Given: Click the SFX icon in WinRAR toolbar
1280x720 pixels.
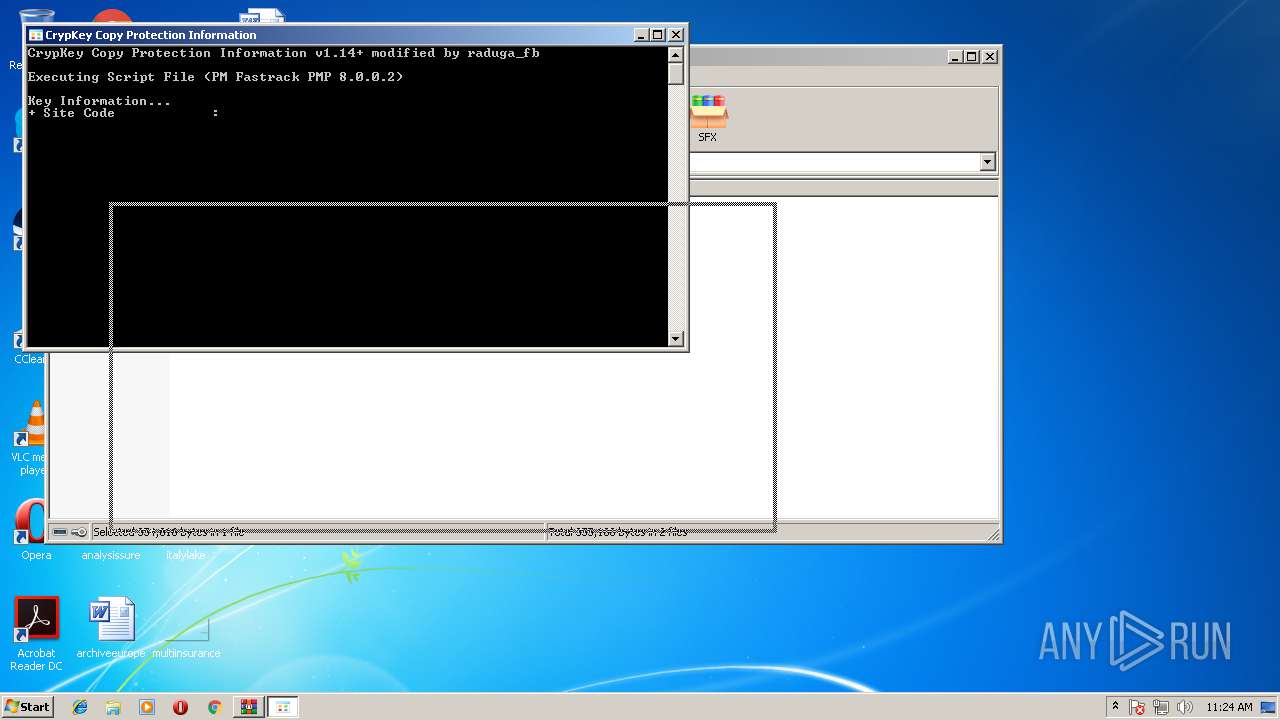Looking at the screenshot, I should click(x=708, y=119).
